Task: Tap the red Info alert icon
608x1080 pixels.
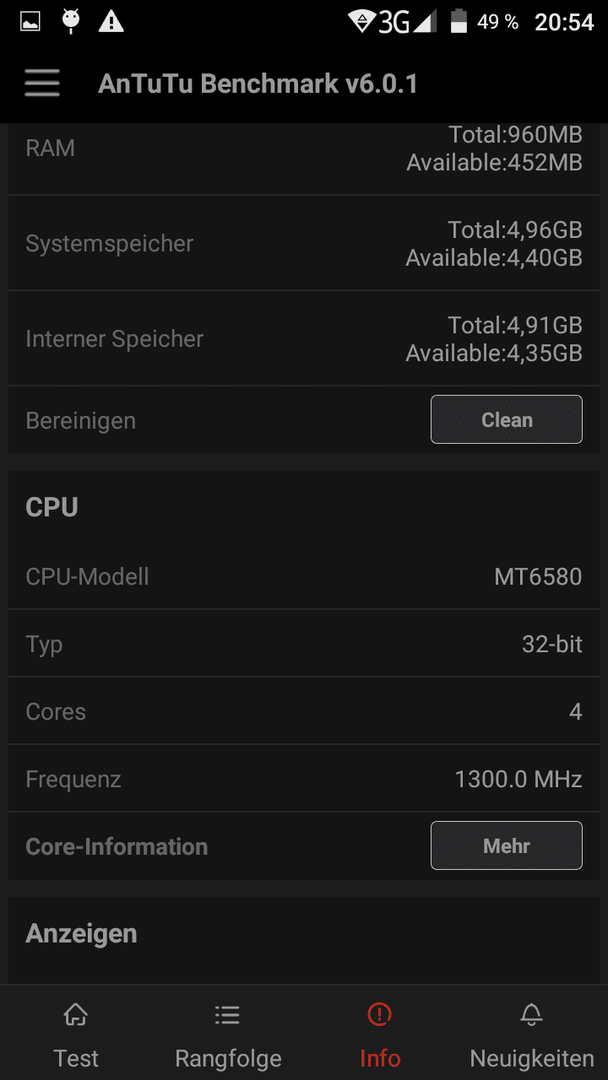Action: 379,1014
